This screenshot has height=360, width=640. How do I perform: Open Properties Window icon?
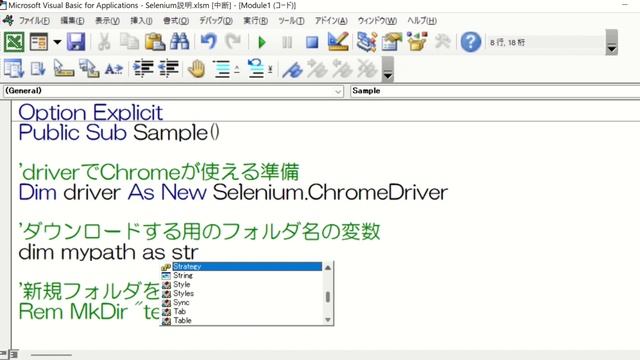click(392, 42)
